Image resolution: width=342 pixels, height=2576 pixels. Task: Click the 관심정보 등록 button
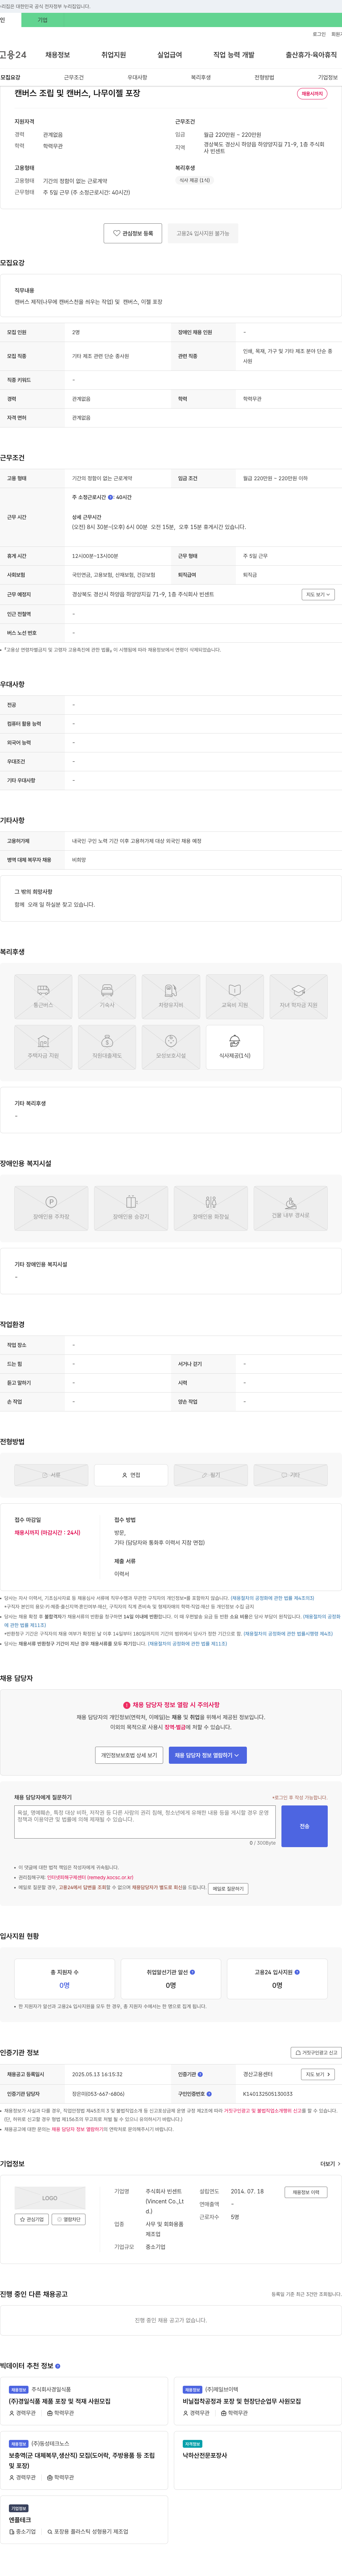coord(133,233)
